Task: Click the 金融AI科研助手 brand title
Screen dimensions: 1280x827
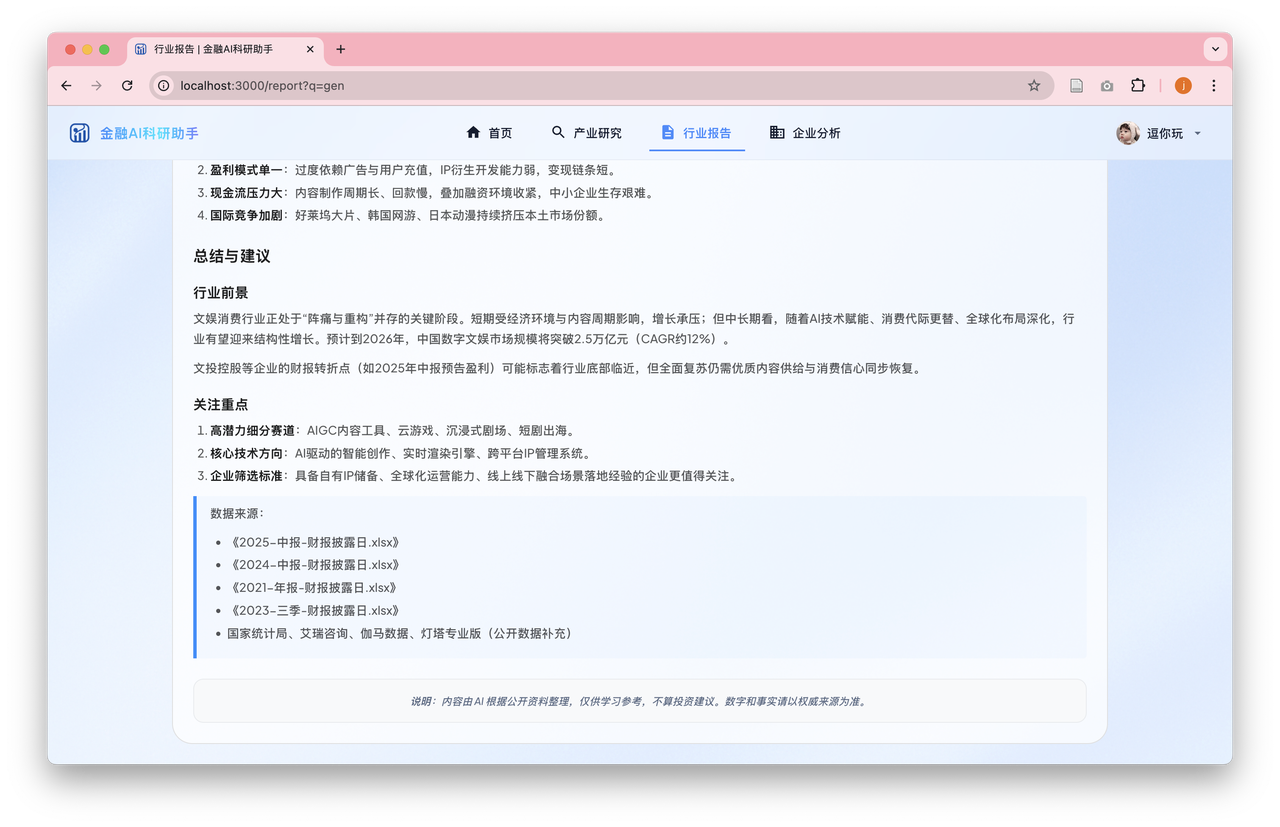Action: [149, 133]
